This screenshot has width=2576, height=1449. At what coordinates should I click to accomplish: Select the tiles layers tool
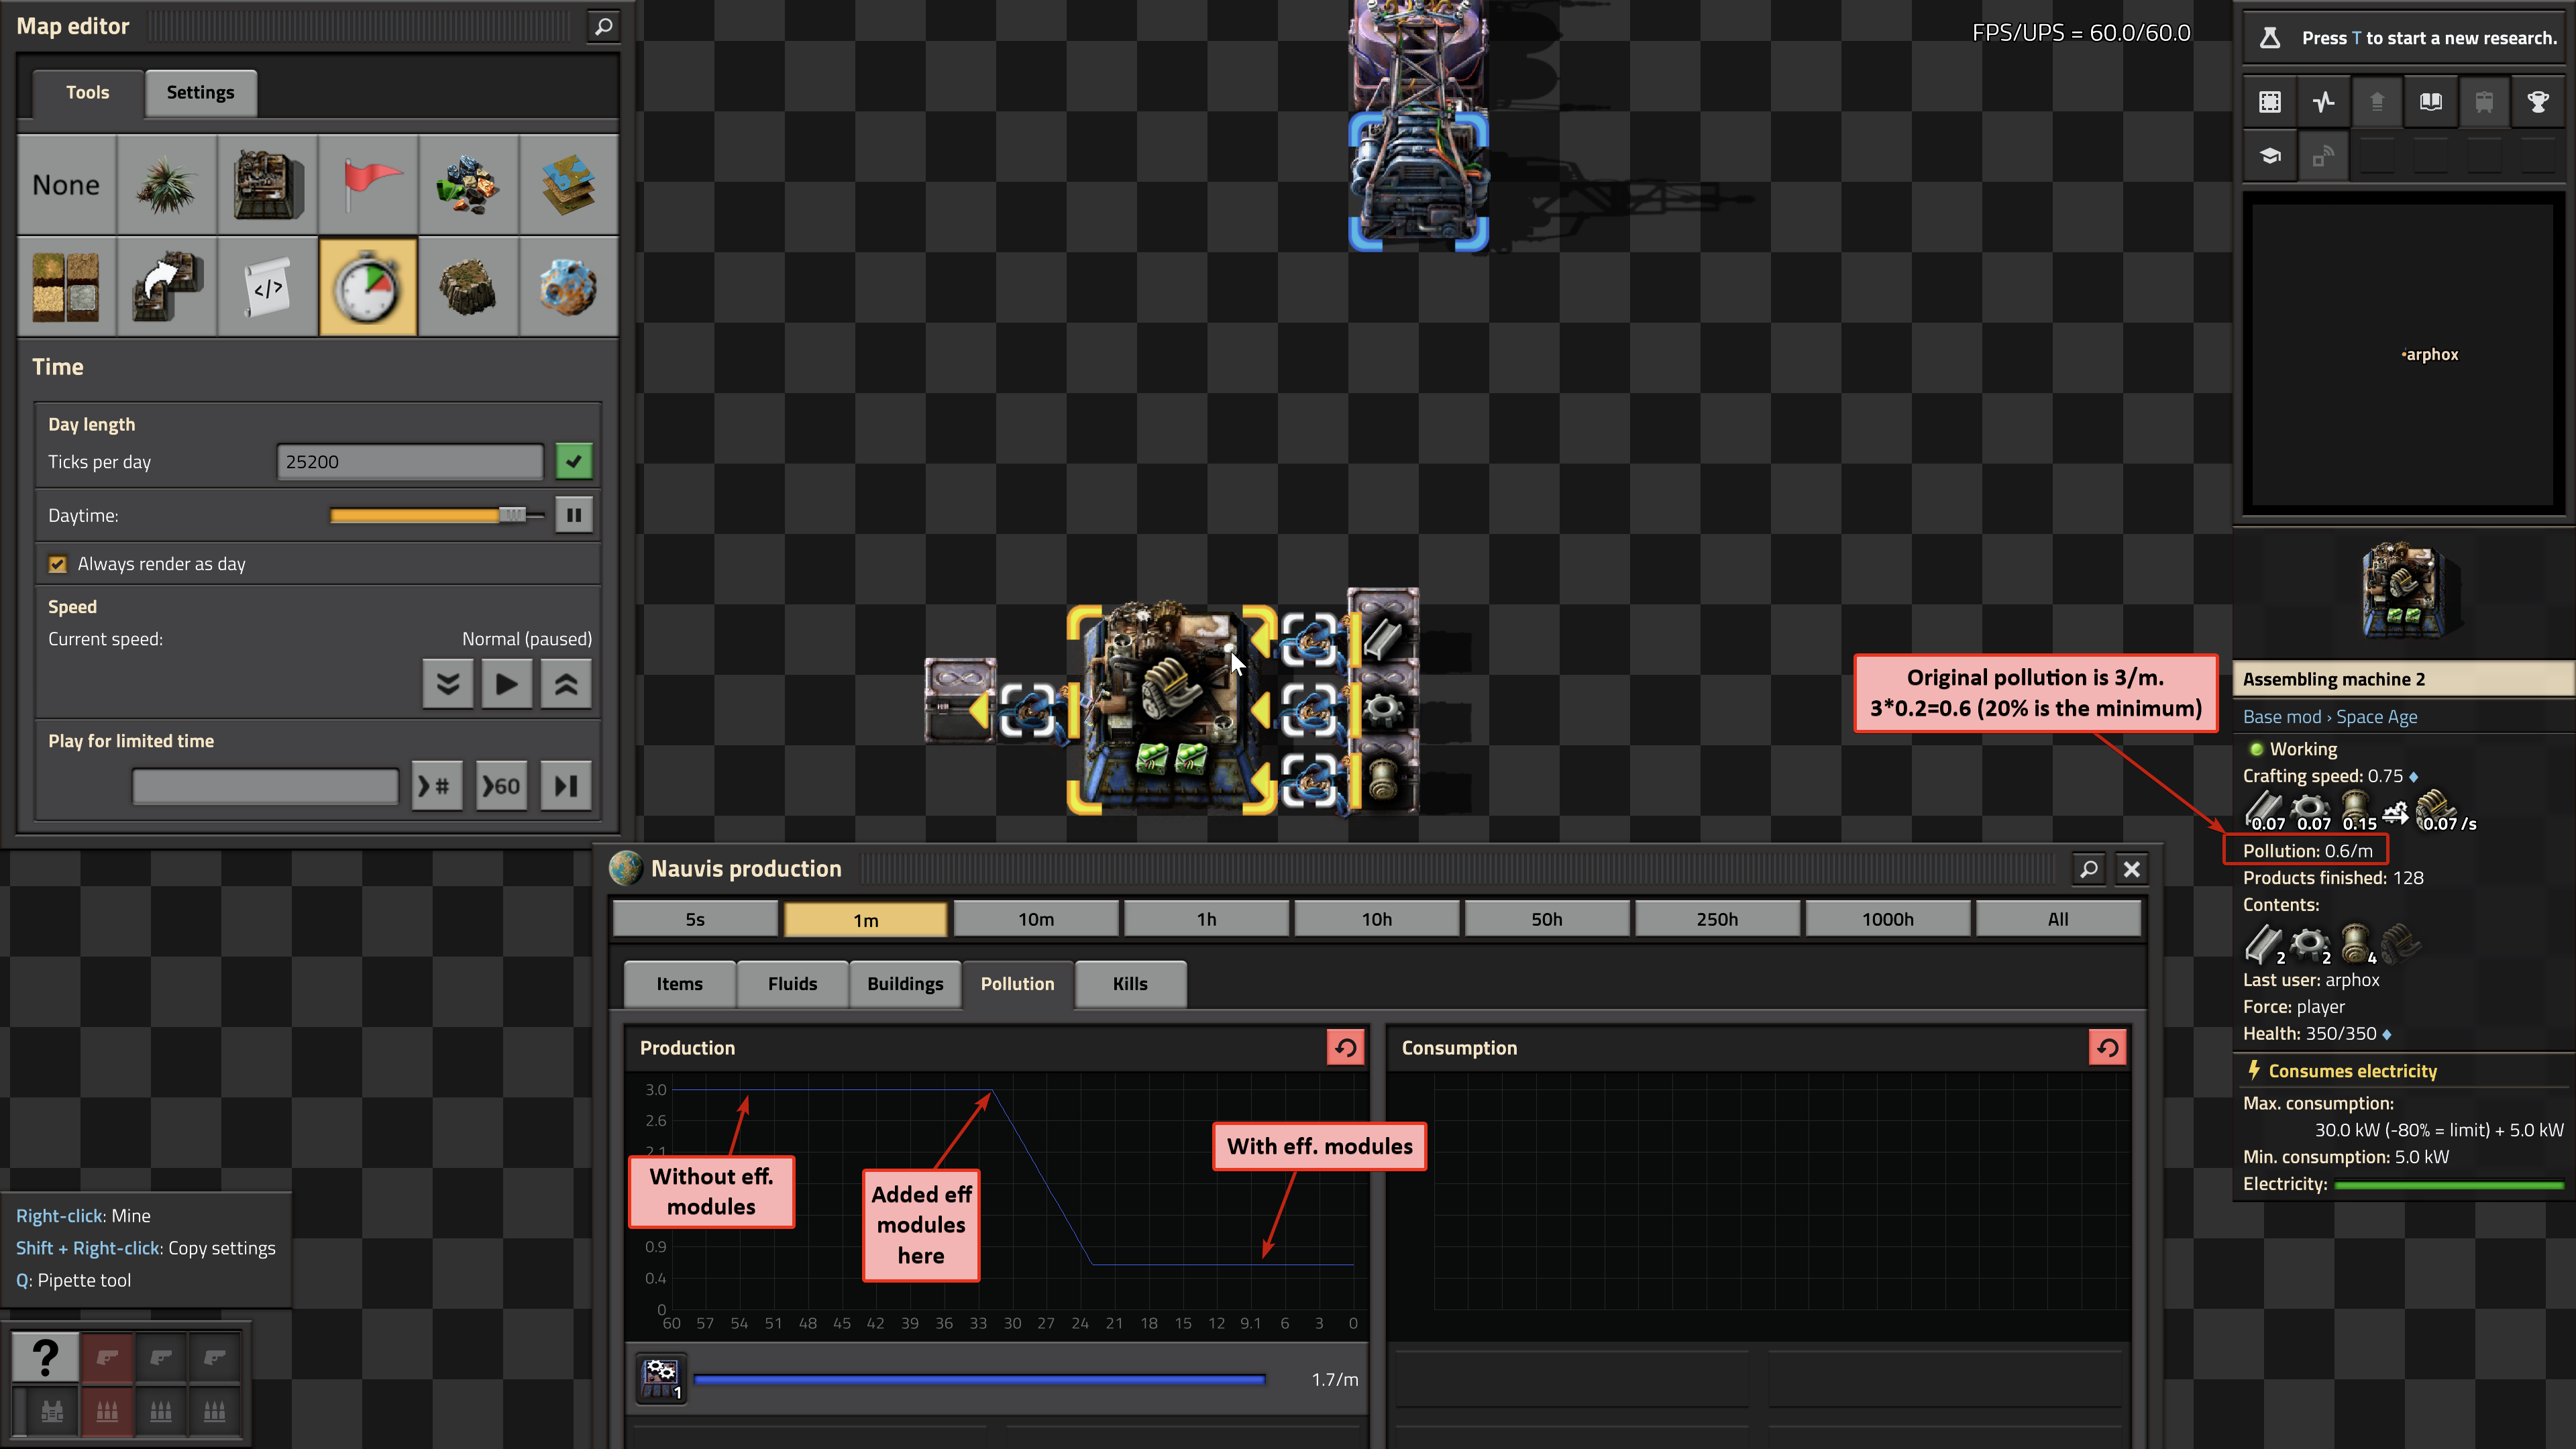(568, 185)
